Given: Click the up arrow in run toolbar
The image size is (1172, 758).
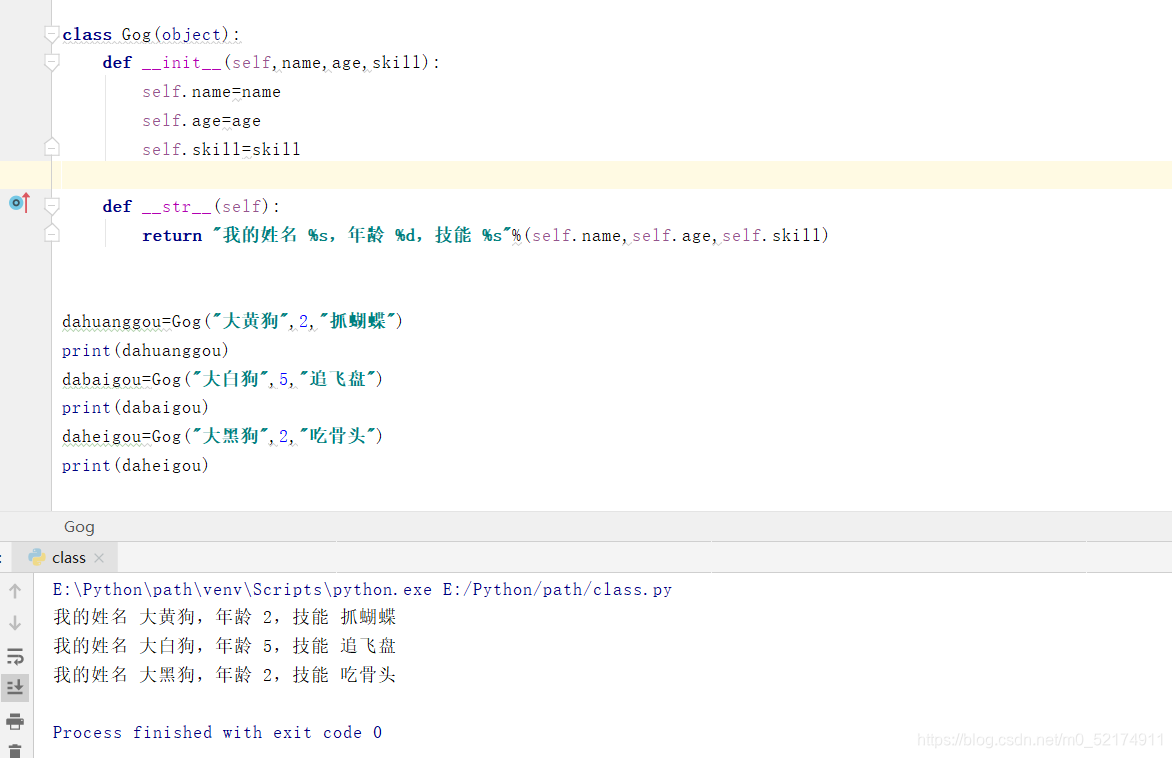Looking at the screenshot, I should click(15, 591).
